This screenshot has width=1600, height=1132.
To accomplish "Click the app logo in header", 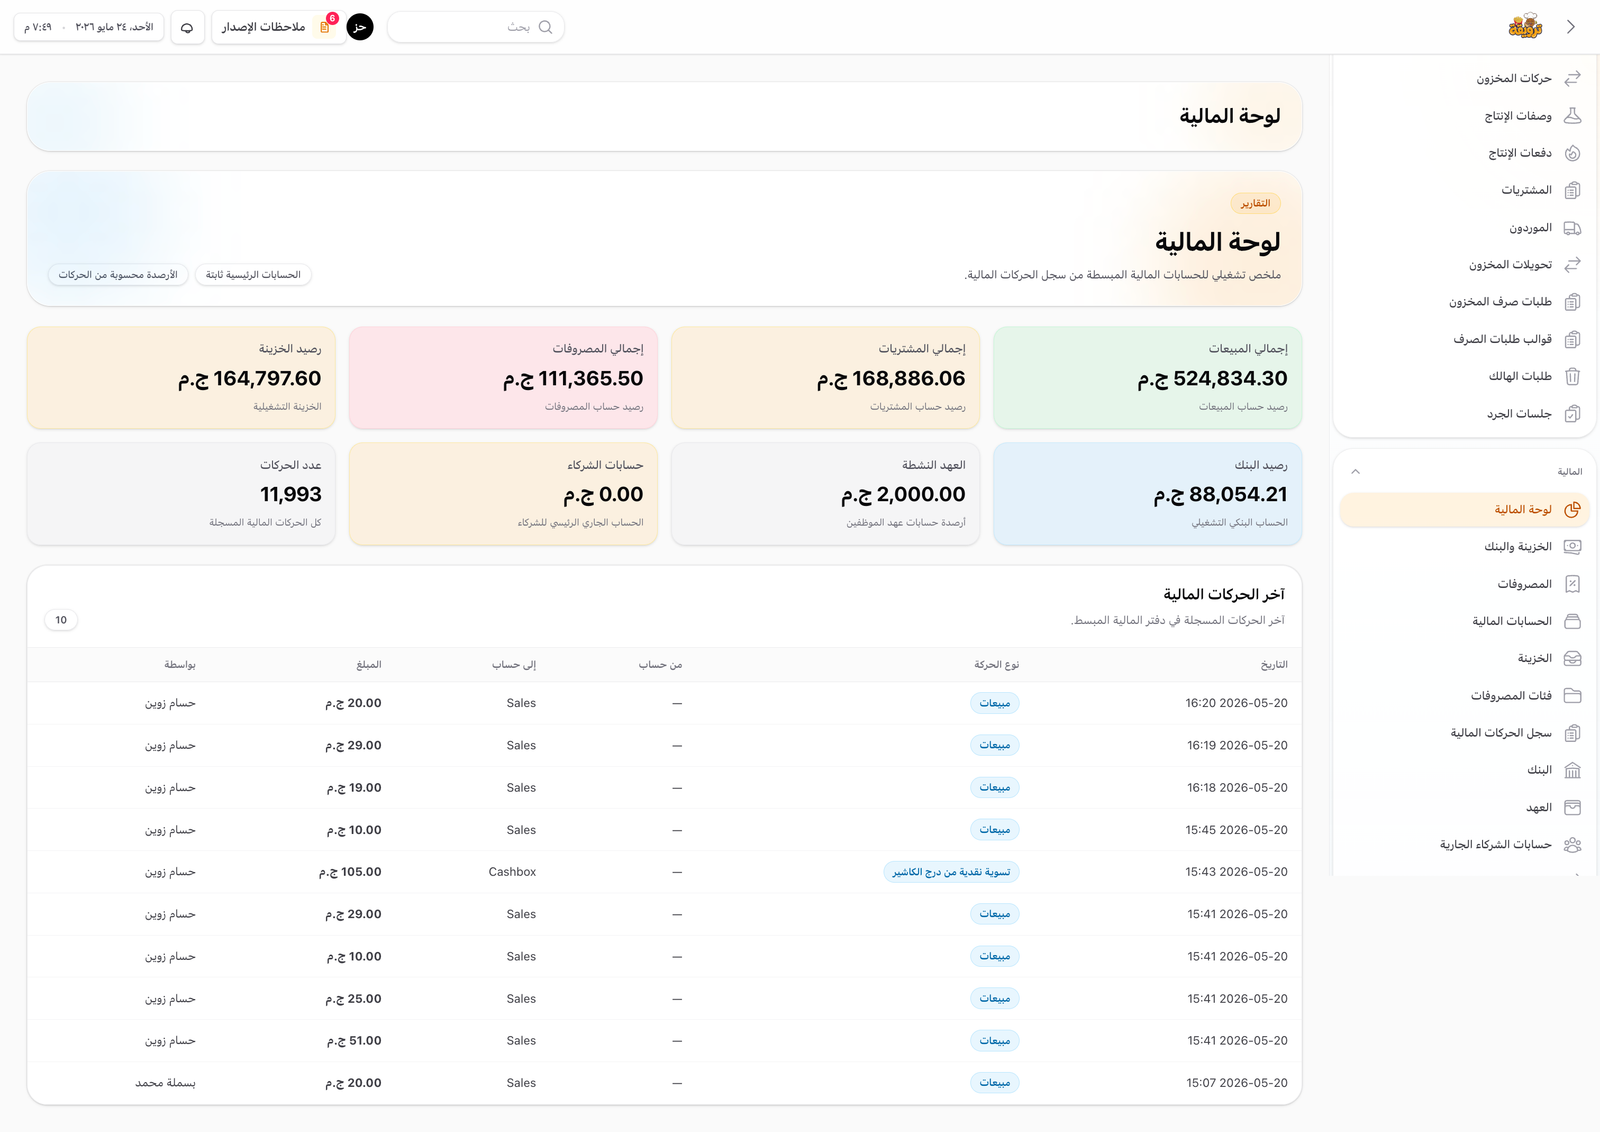I will pyautogui.click(x=1525, y=27).
